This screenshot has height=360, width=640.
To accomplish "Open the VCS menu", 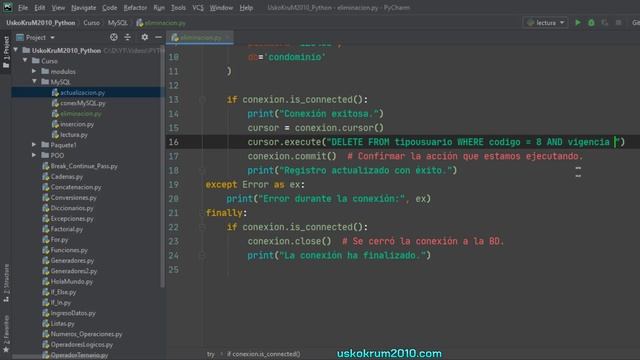I will [x=198, y=8].
